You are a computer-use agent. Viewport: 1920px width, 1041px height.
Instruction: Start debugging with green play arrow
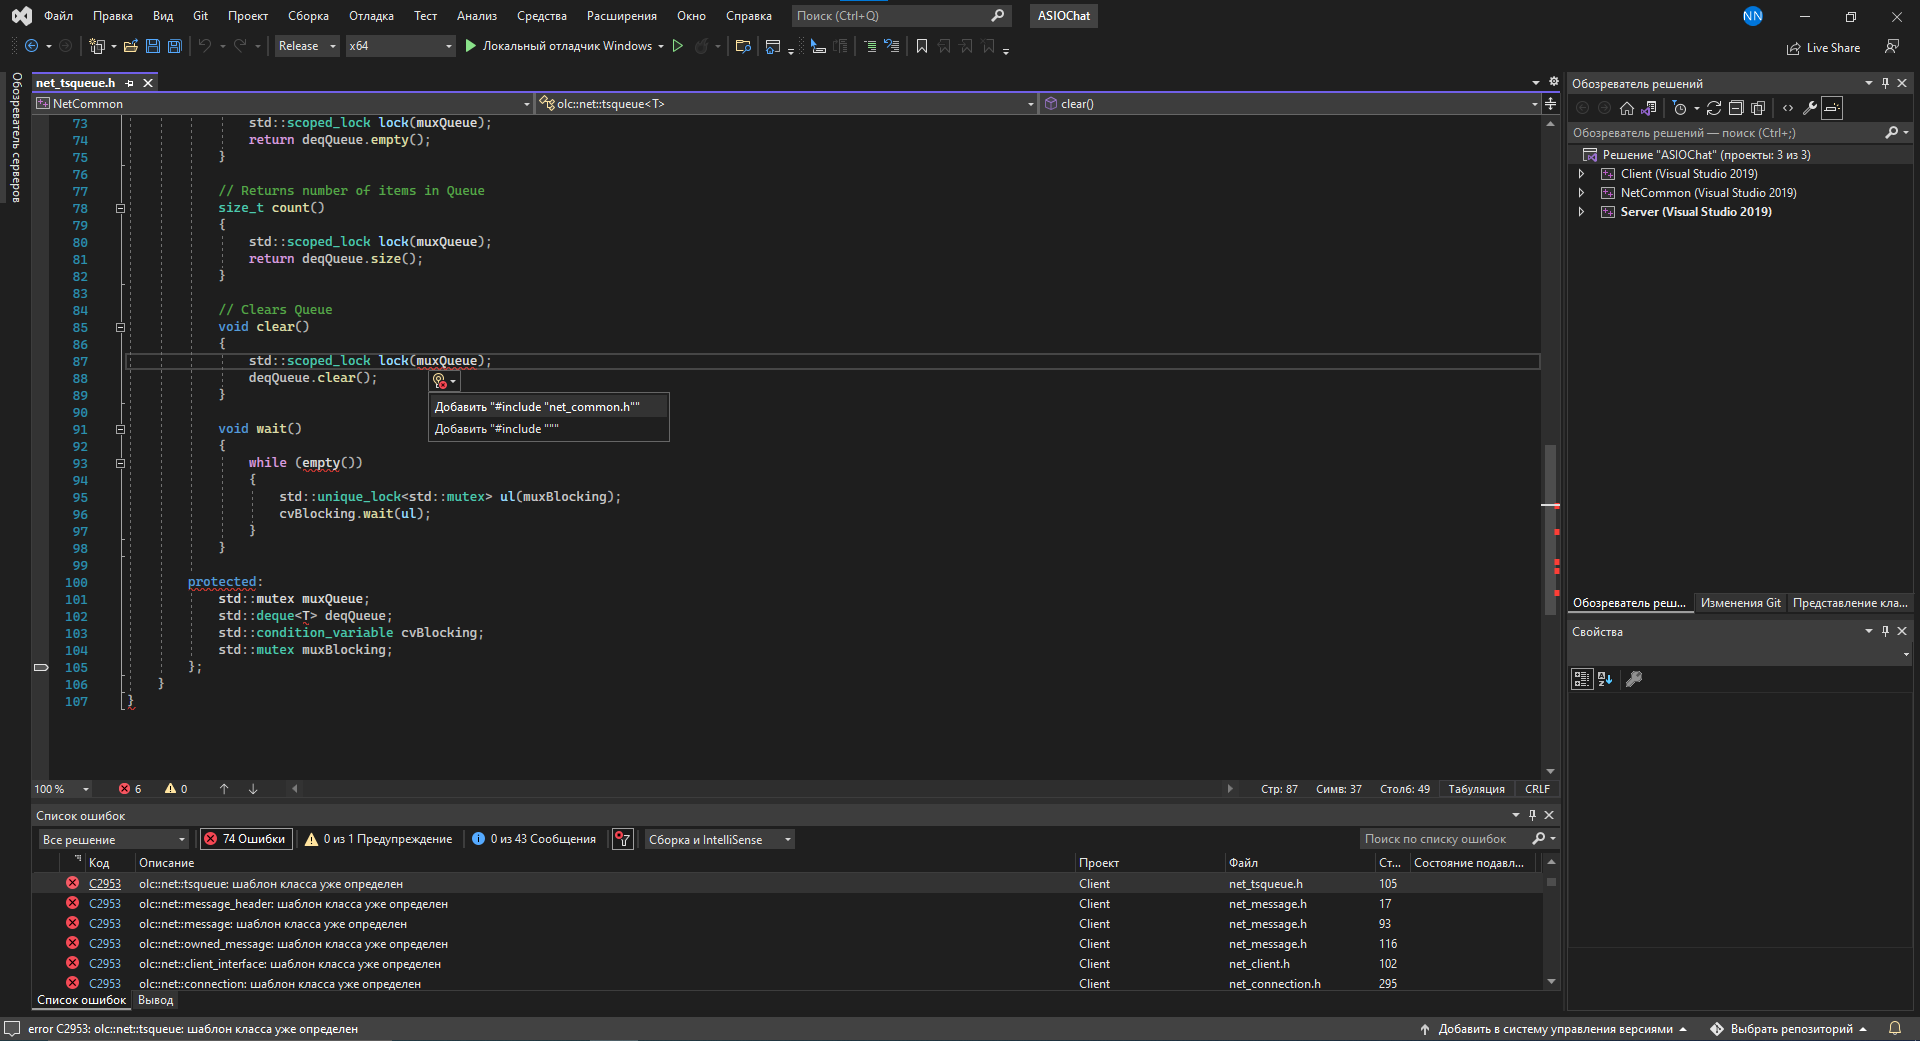469,46
